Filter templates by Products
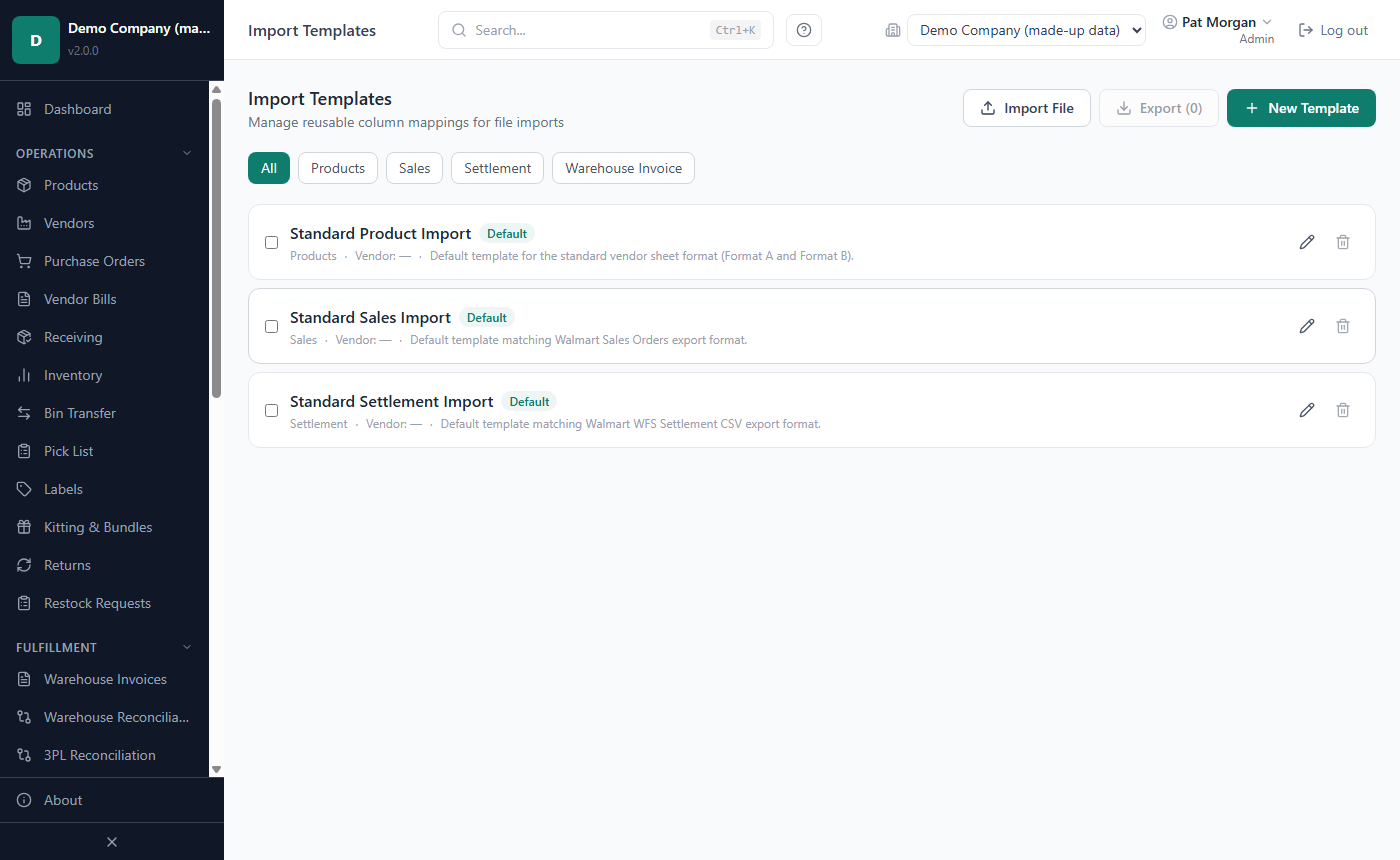This screenshot has height=860, width=1400. click(338, 168)
